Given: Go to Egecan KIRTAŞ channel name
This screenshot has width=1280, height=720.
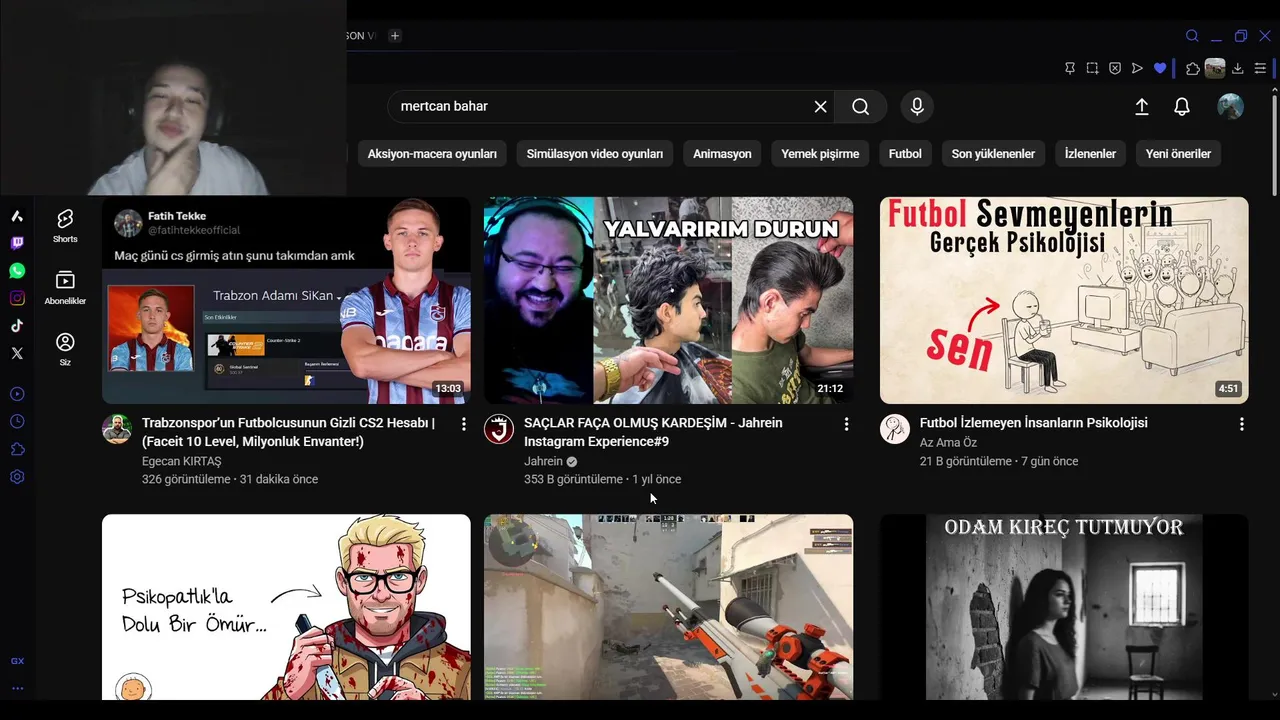Looking at the screenshot, I should tap(182, 461).
